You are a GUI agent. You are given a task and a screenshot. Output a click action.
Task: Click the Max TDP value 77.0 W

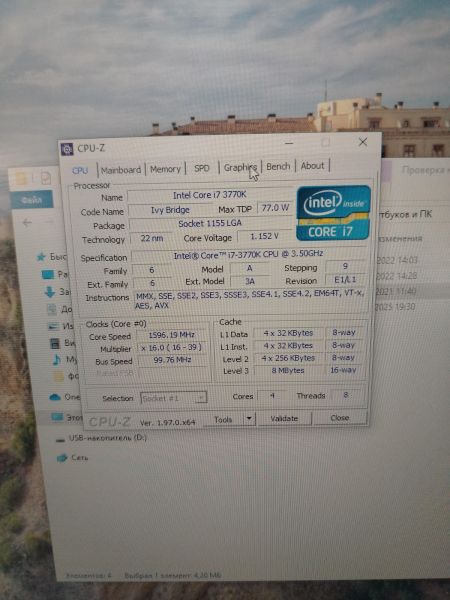[x=275, y=208]
